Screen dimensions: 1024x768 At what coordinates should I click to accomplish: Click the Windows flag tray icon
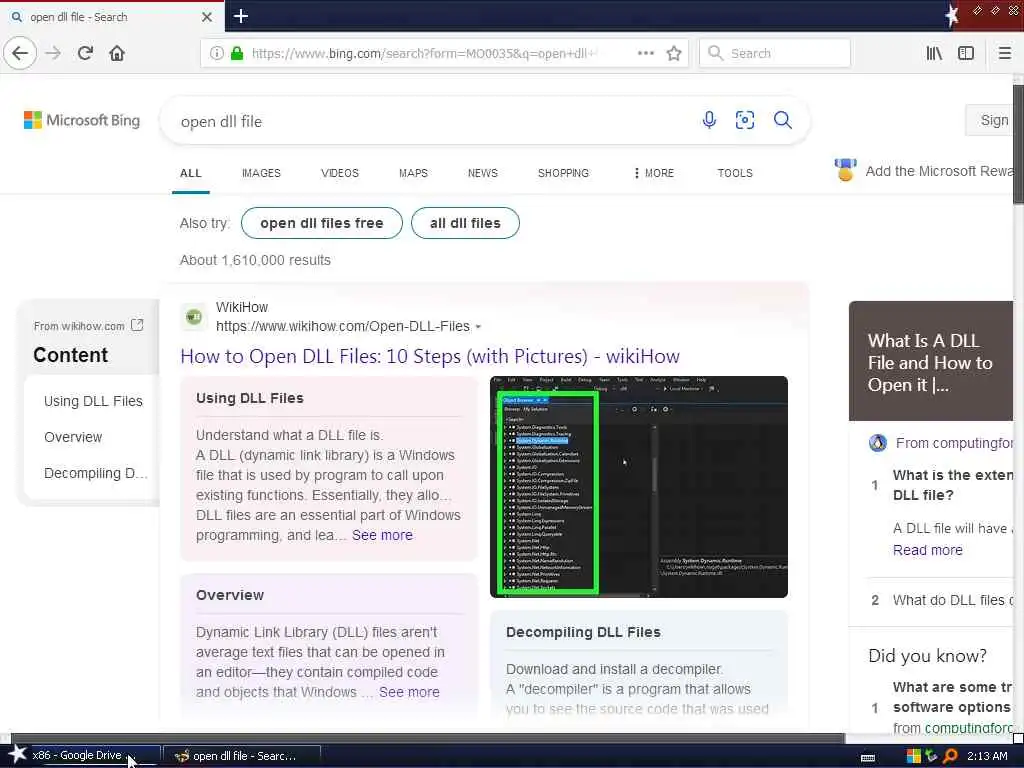click(x=914, y=756)
